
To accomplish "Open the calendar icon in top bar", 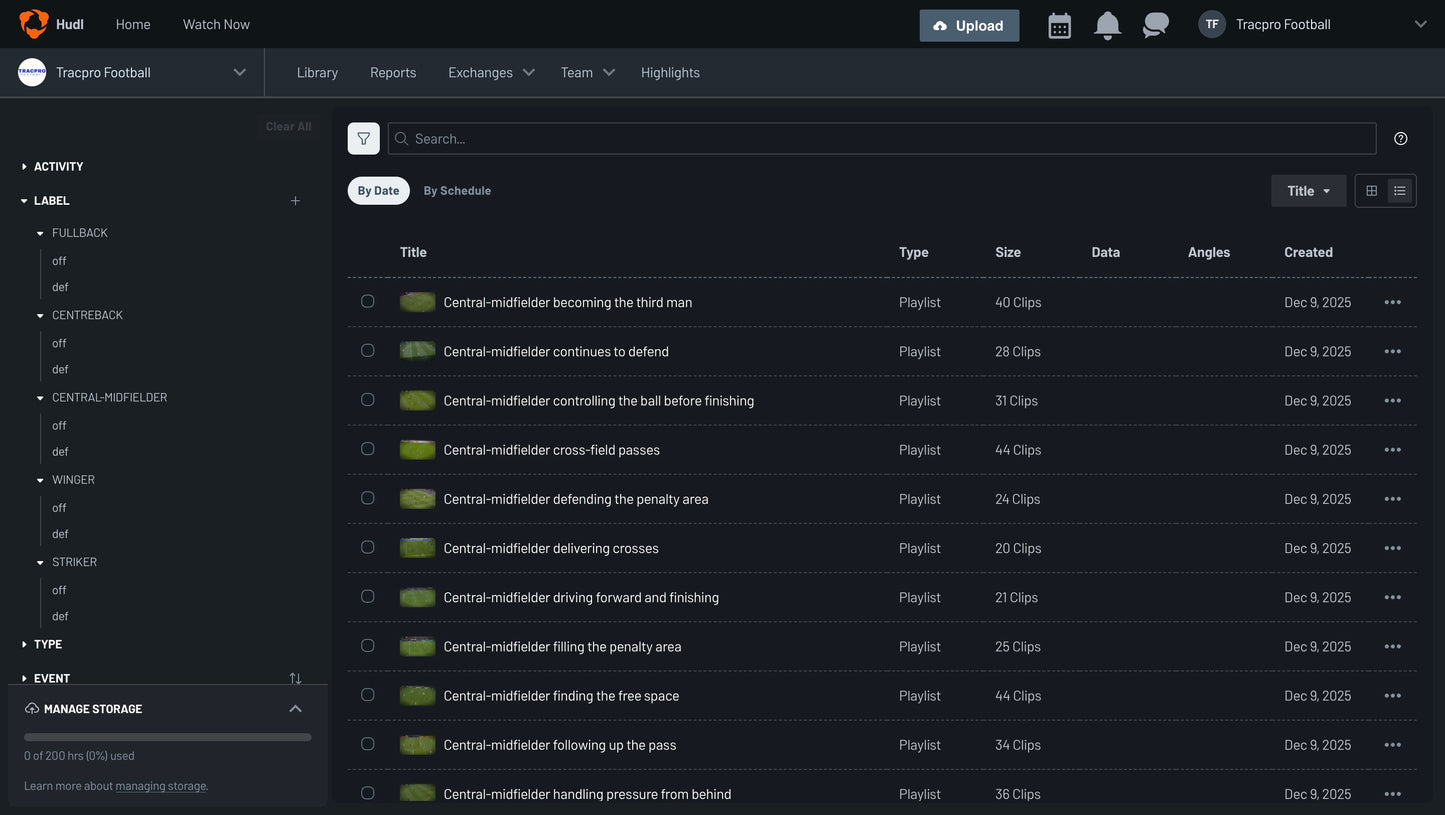I will click(x=1059, y=25).
